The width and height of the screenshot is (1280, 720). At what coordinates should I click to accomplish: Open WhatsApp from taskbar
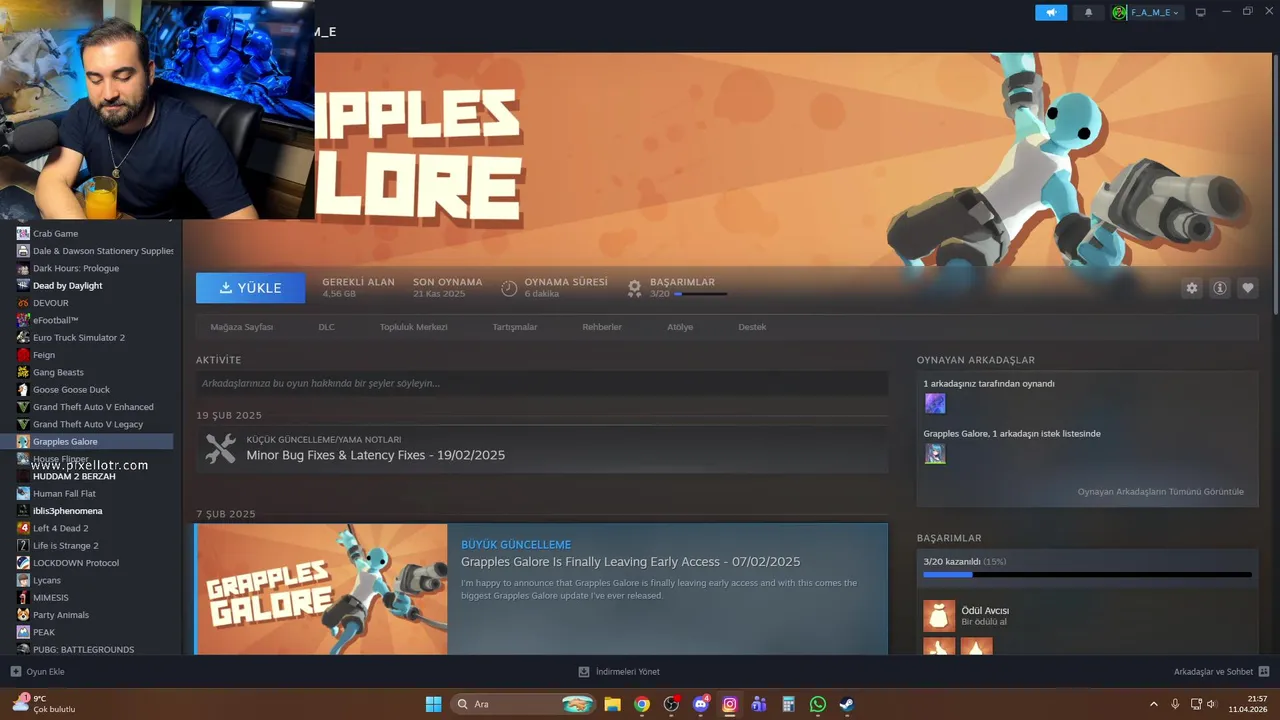pyautogui.click(x=818, y=704)
